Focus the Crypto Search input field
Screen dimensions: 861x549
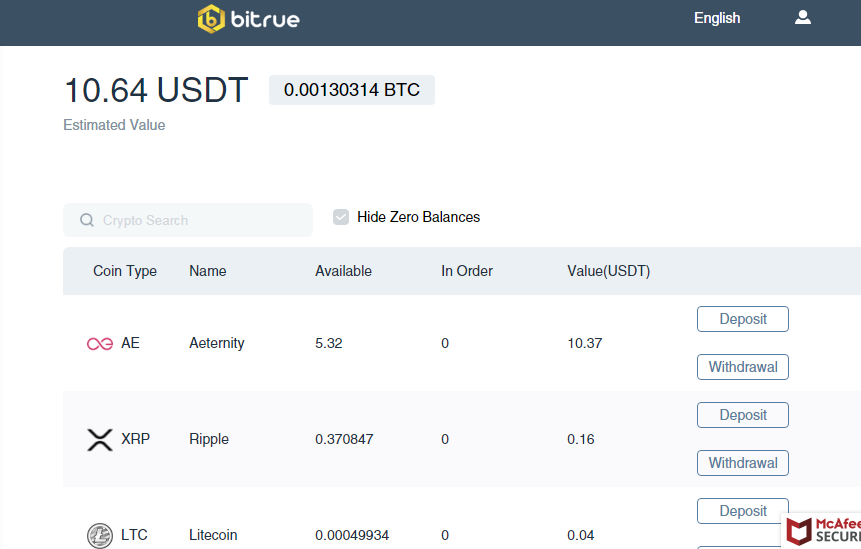(x=188, y=220)
